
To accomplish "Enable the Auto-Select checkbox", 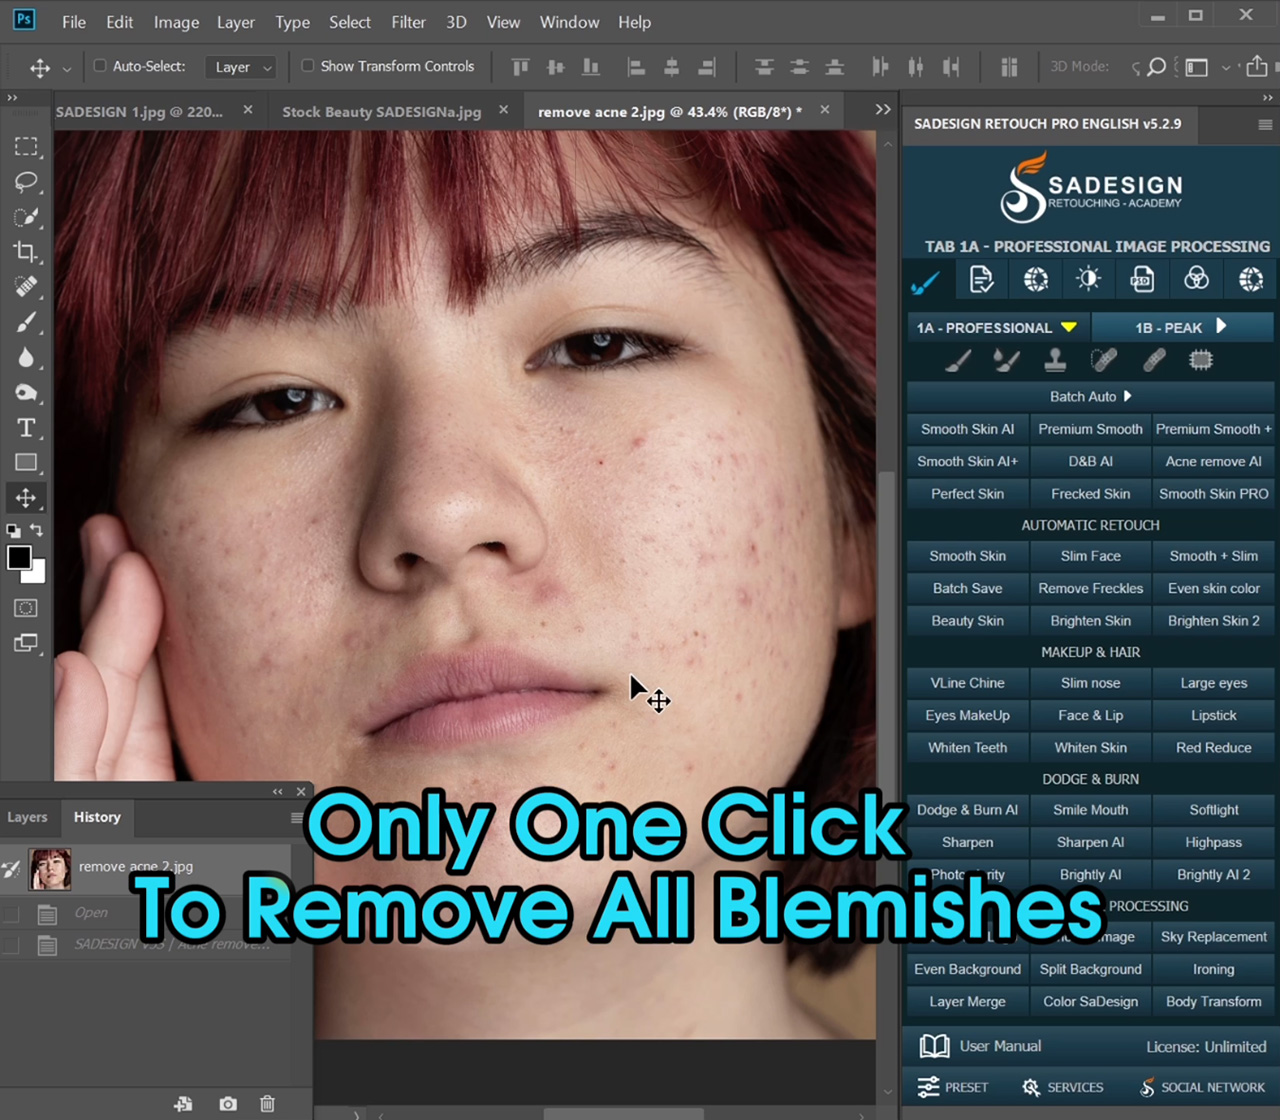I will (x=100, y=66).
